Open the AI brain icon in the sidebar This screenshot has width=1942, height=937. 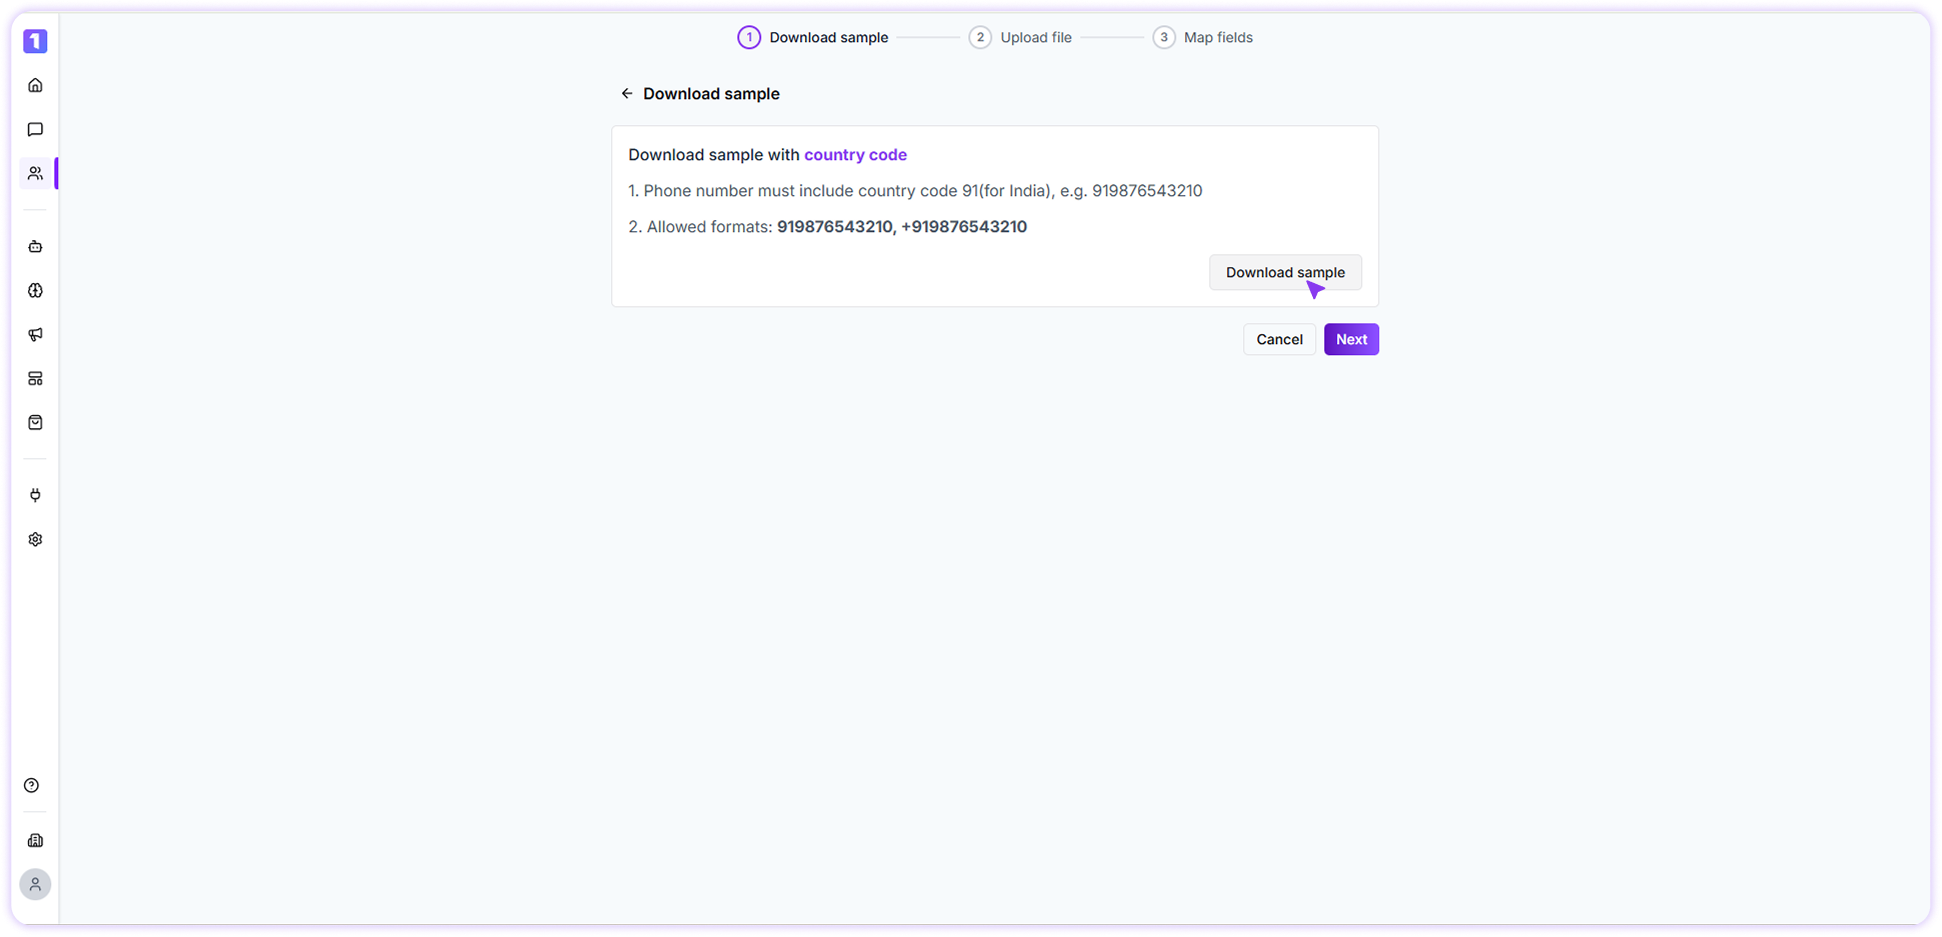pyautogui.click(x=35, y=290)
